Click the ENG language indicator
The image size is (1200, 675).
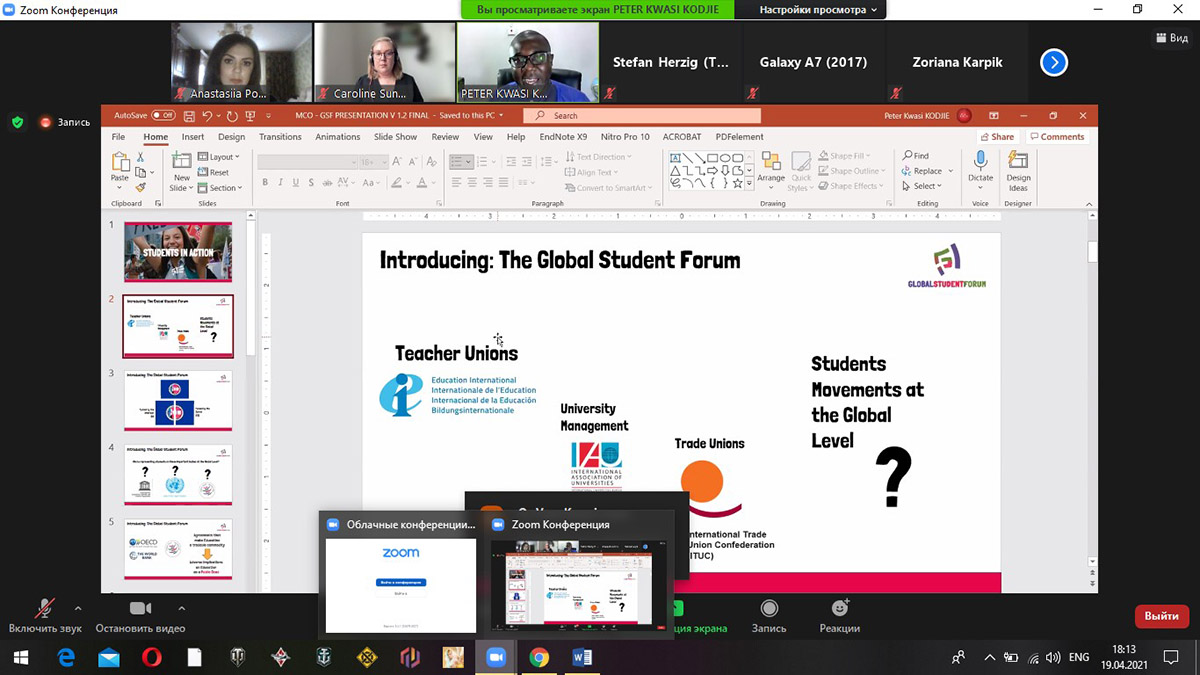point(1079,657)
